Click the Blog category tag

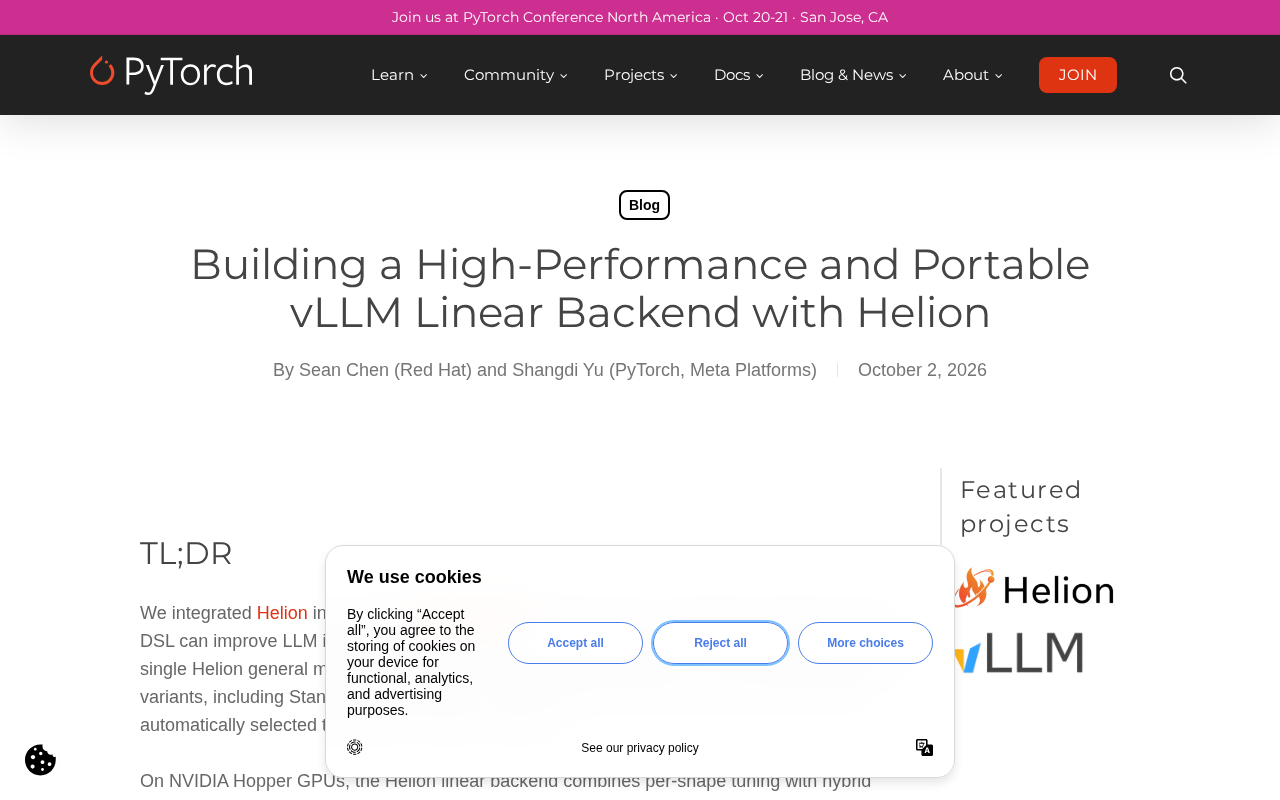pos(644,205)
